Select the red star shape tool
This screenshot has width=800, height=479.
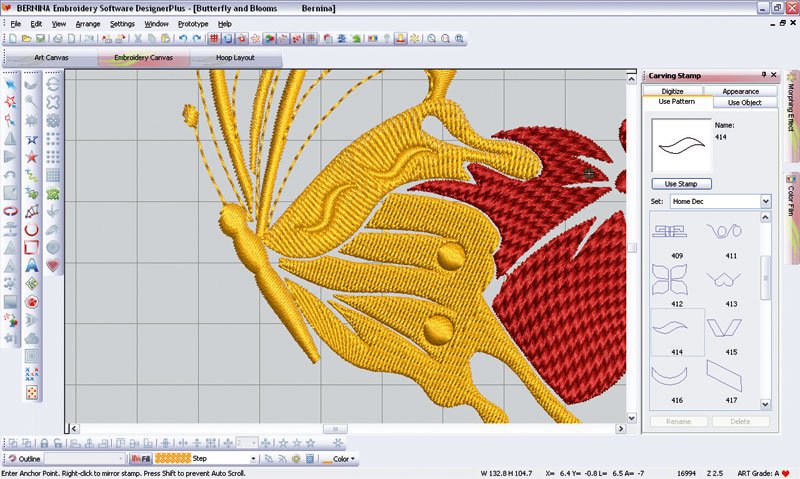pos(32,157)
